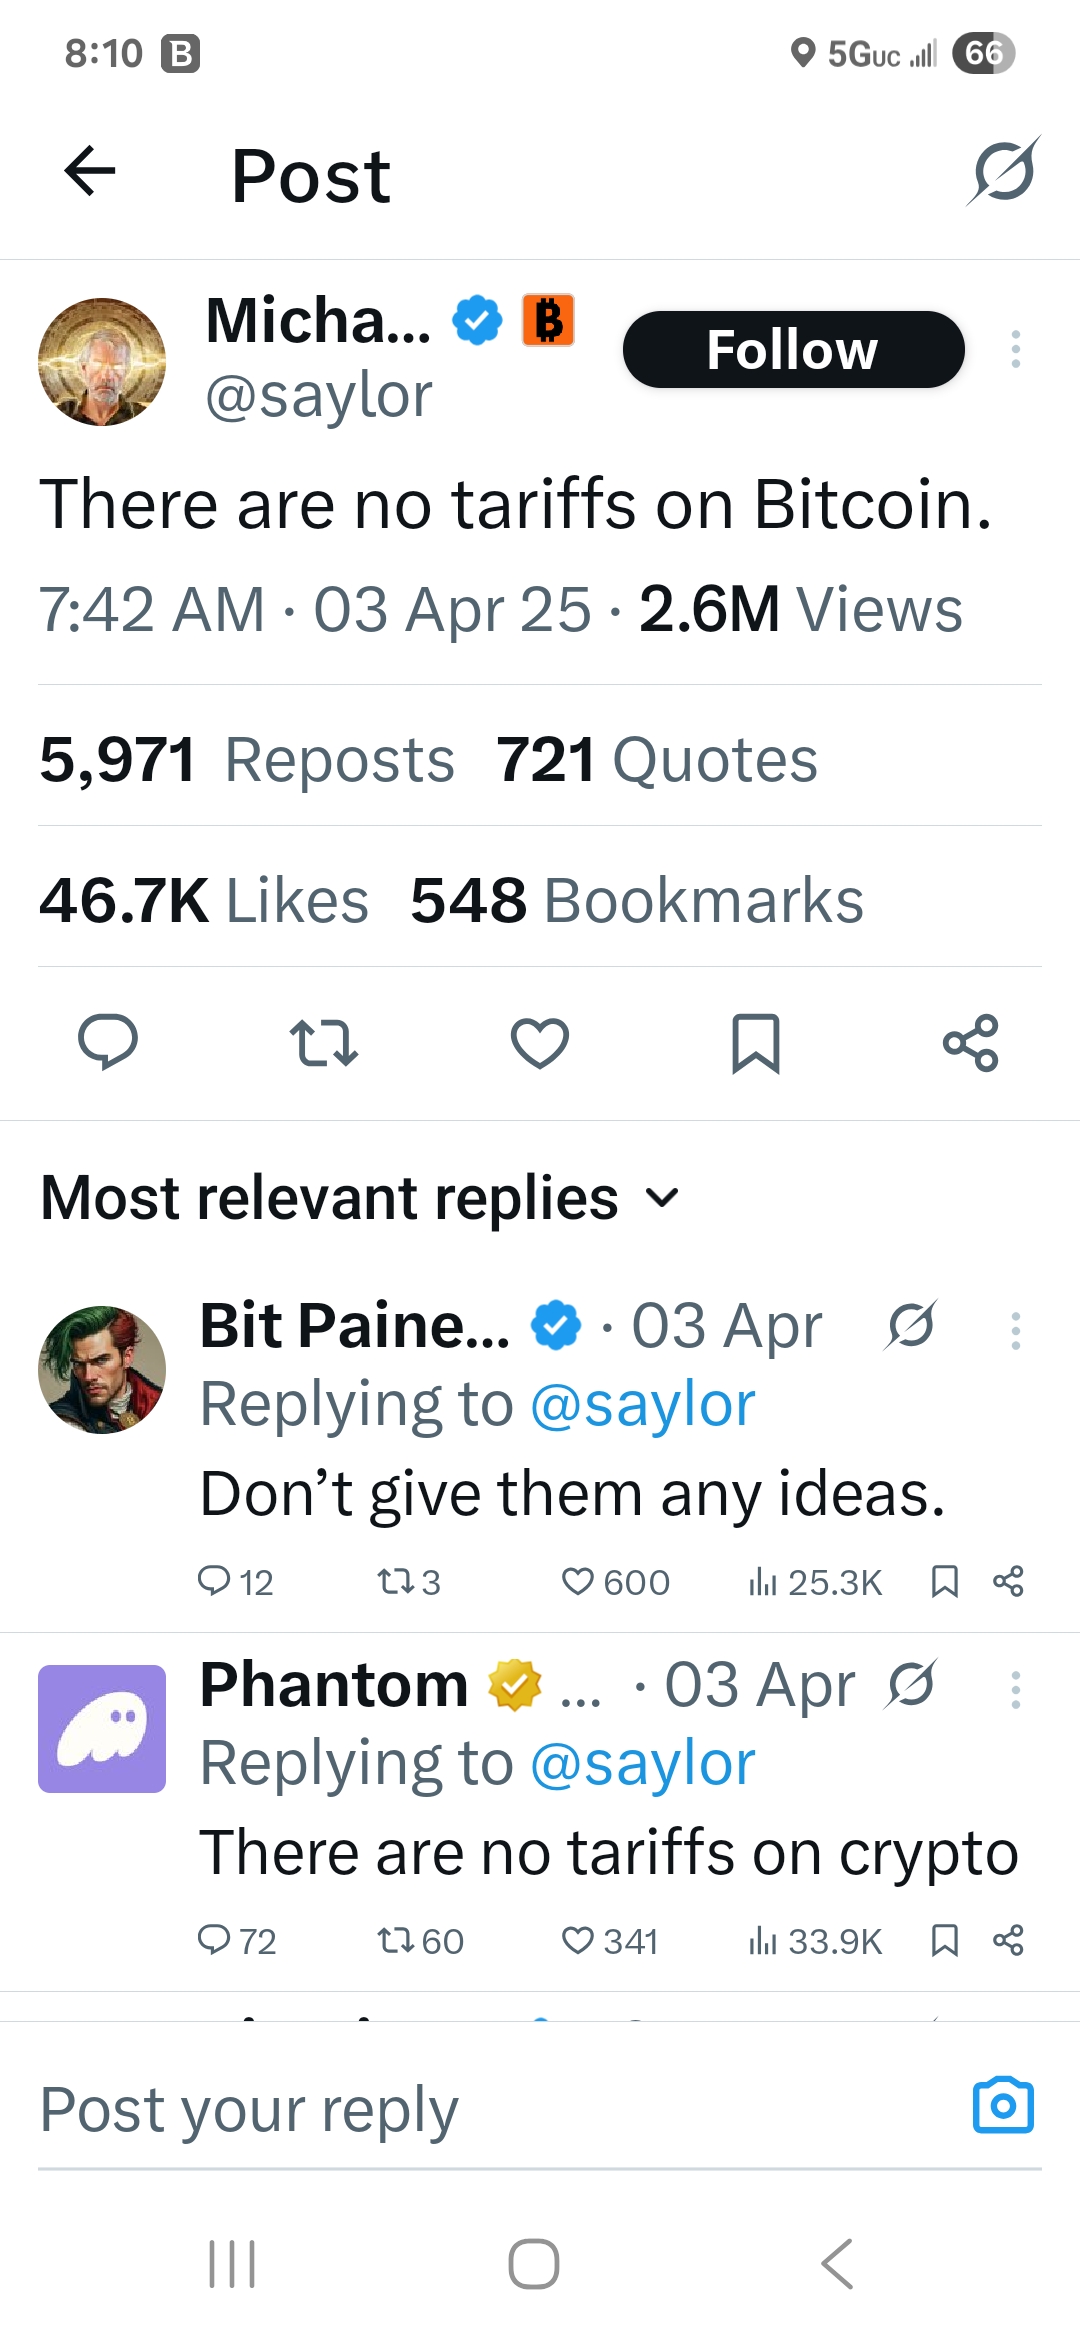Open more options beside the Follow button

1016,349
